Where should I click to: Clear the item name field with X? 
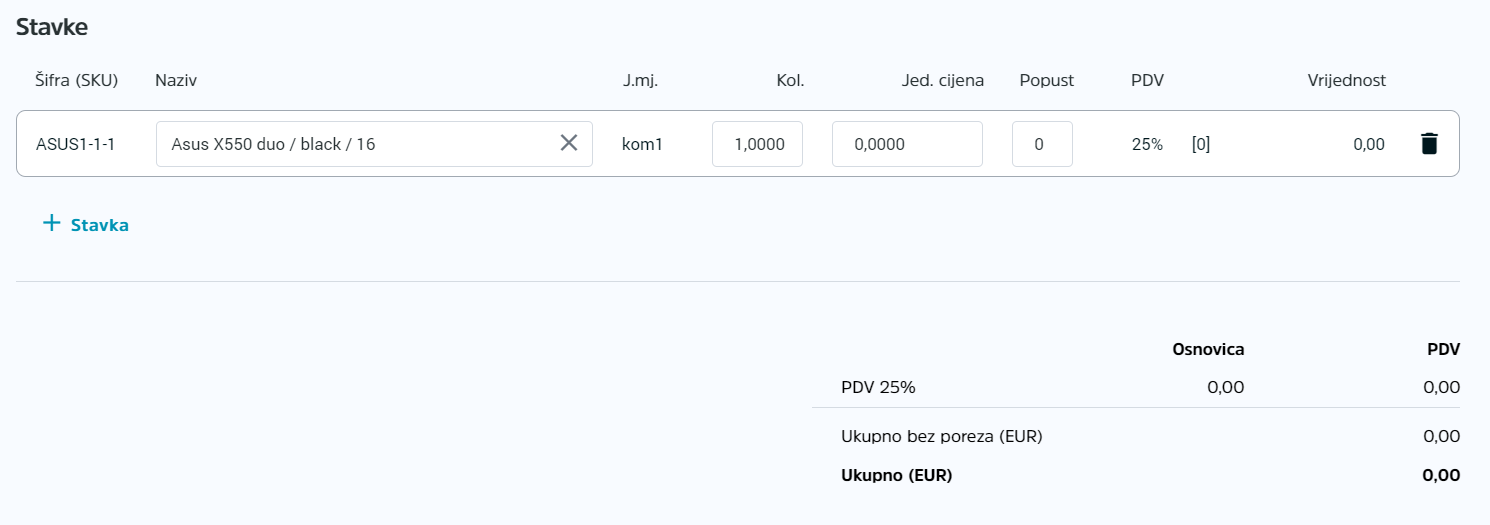tap(569, 143)
